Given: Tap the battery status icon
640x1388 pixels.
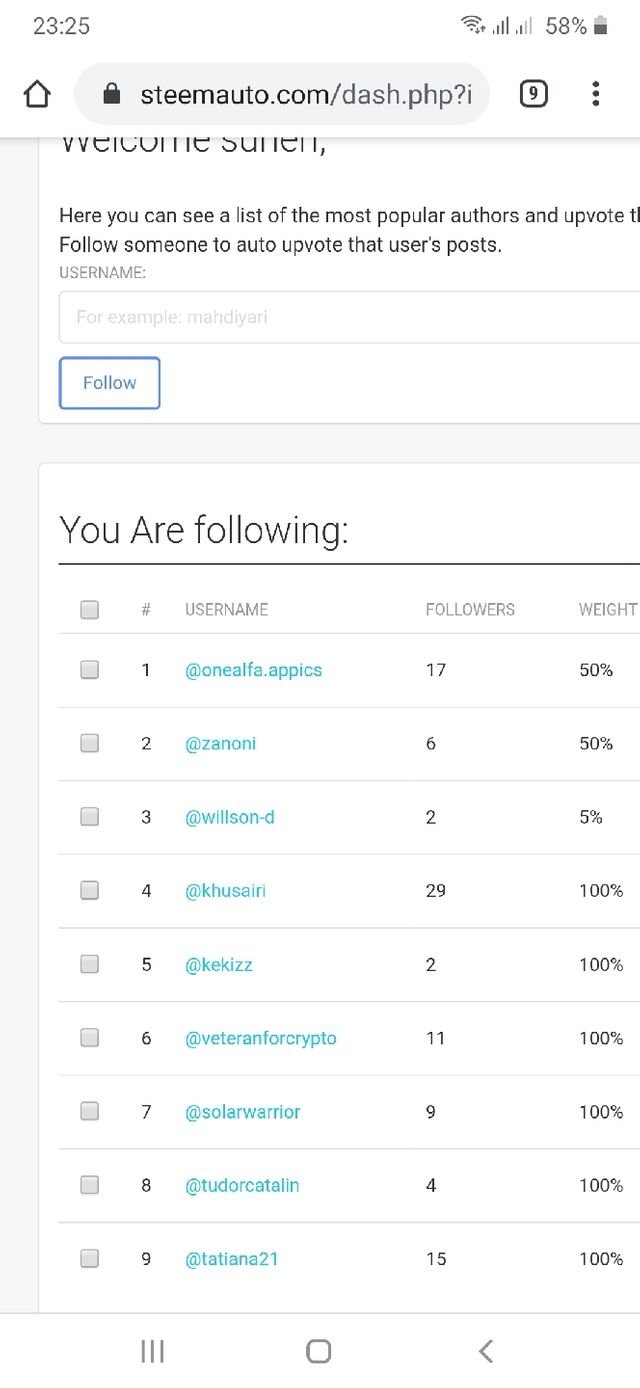Looking at the screenshot, I should (601, 27).
